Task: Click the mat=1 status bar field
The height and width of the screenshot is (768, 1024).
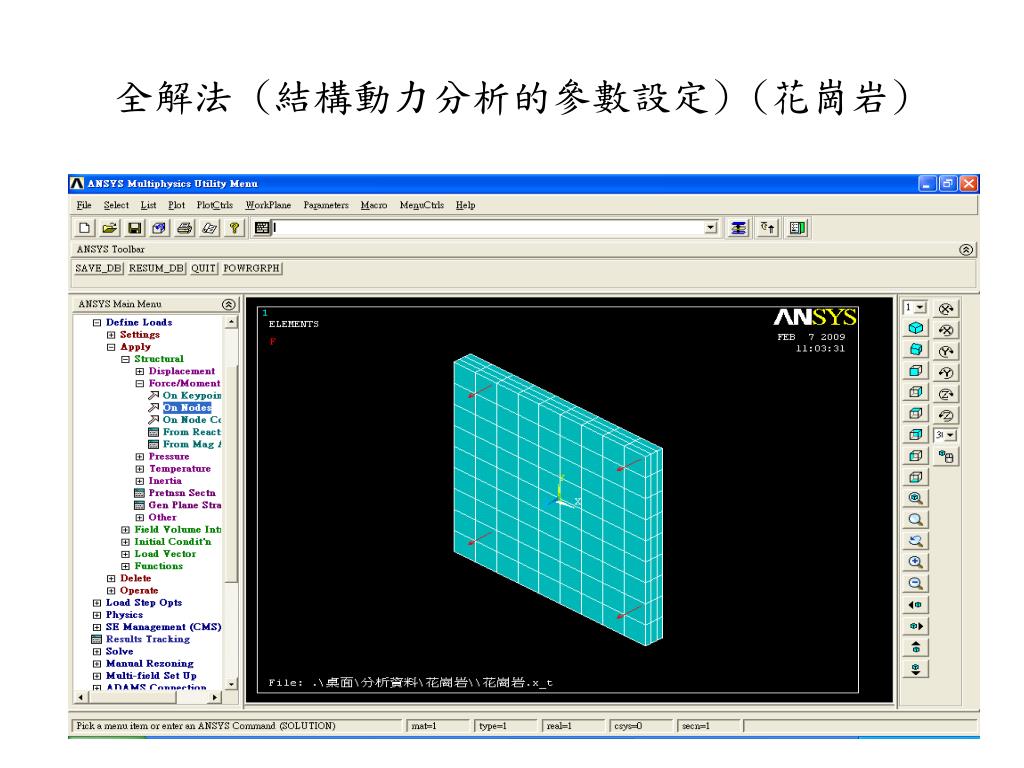Action: [x=437, y=726]
